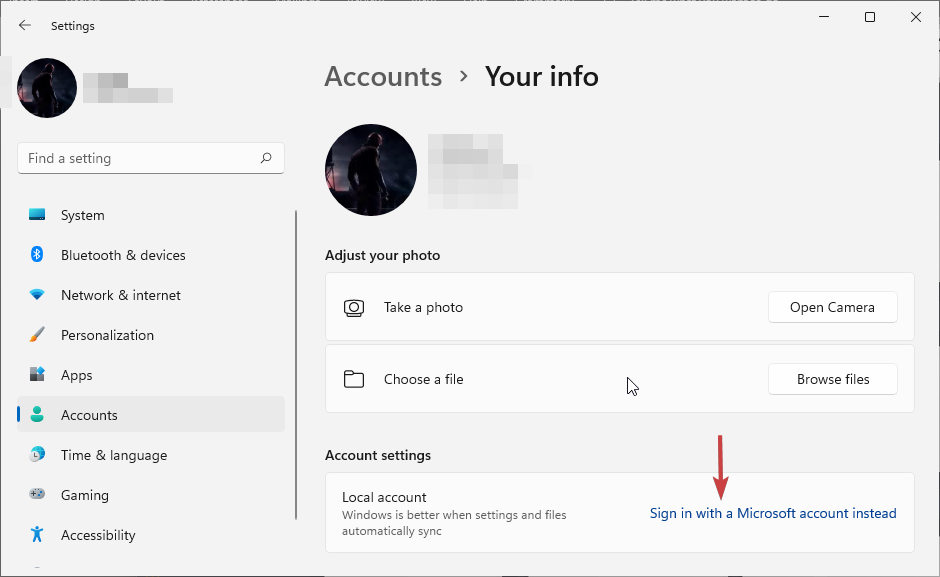Screen dimensions: 940x577
Task: Click the folder icon beside Choose a file
Action: tap(354, 379)
